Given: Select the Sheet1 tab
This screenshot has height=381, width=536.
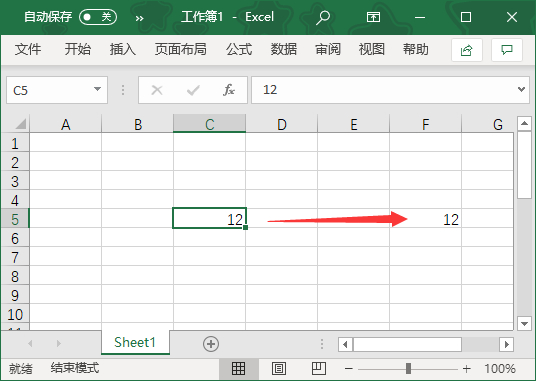Looking at the screenshot, I should [135, 342].
